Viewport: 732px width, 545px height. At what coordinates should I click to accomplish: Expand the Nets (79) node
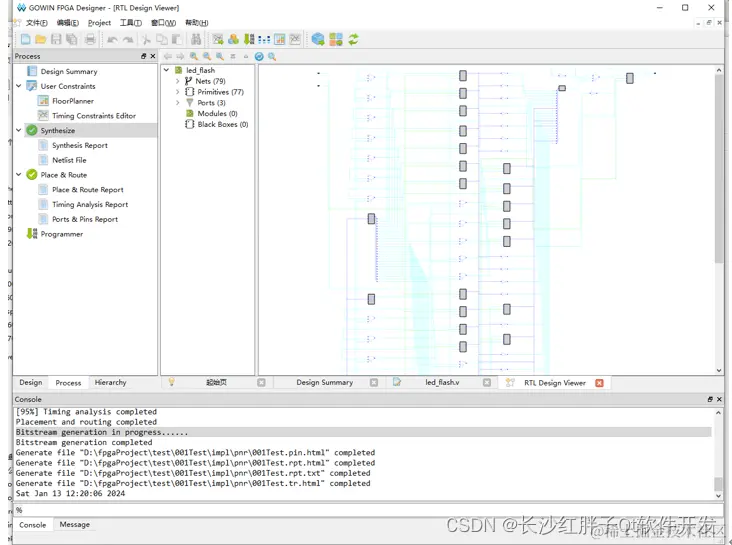(x=177, y=81)
